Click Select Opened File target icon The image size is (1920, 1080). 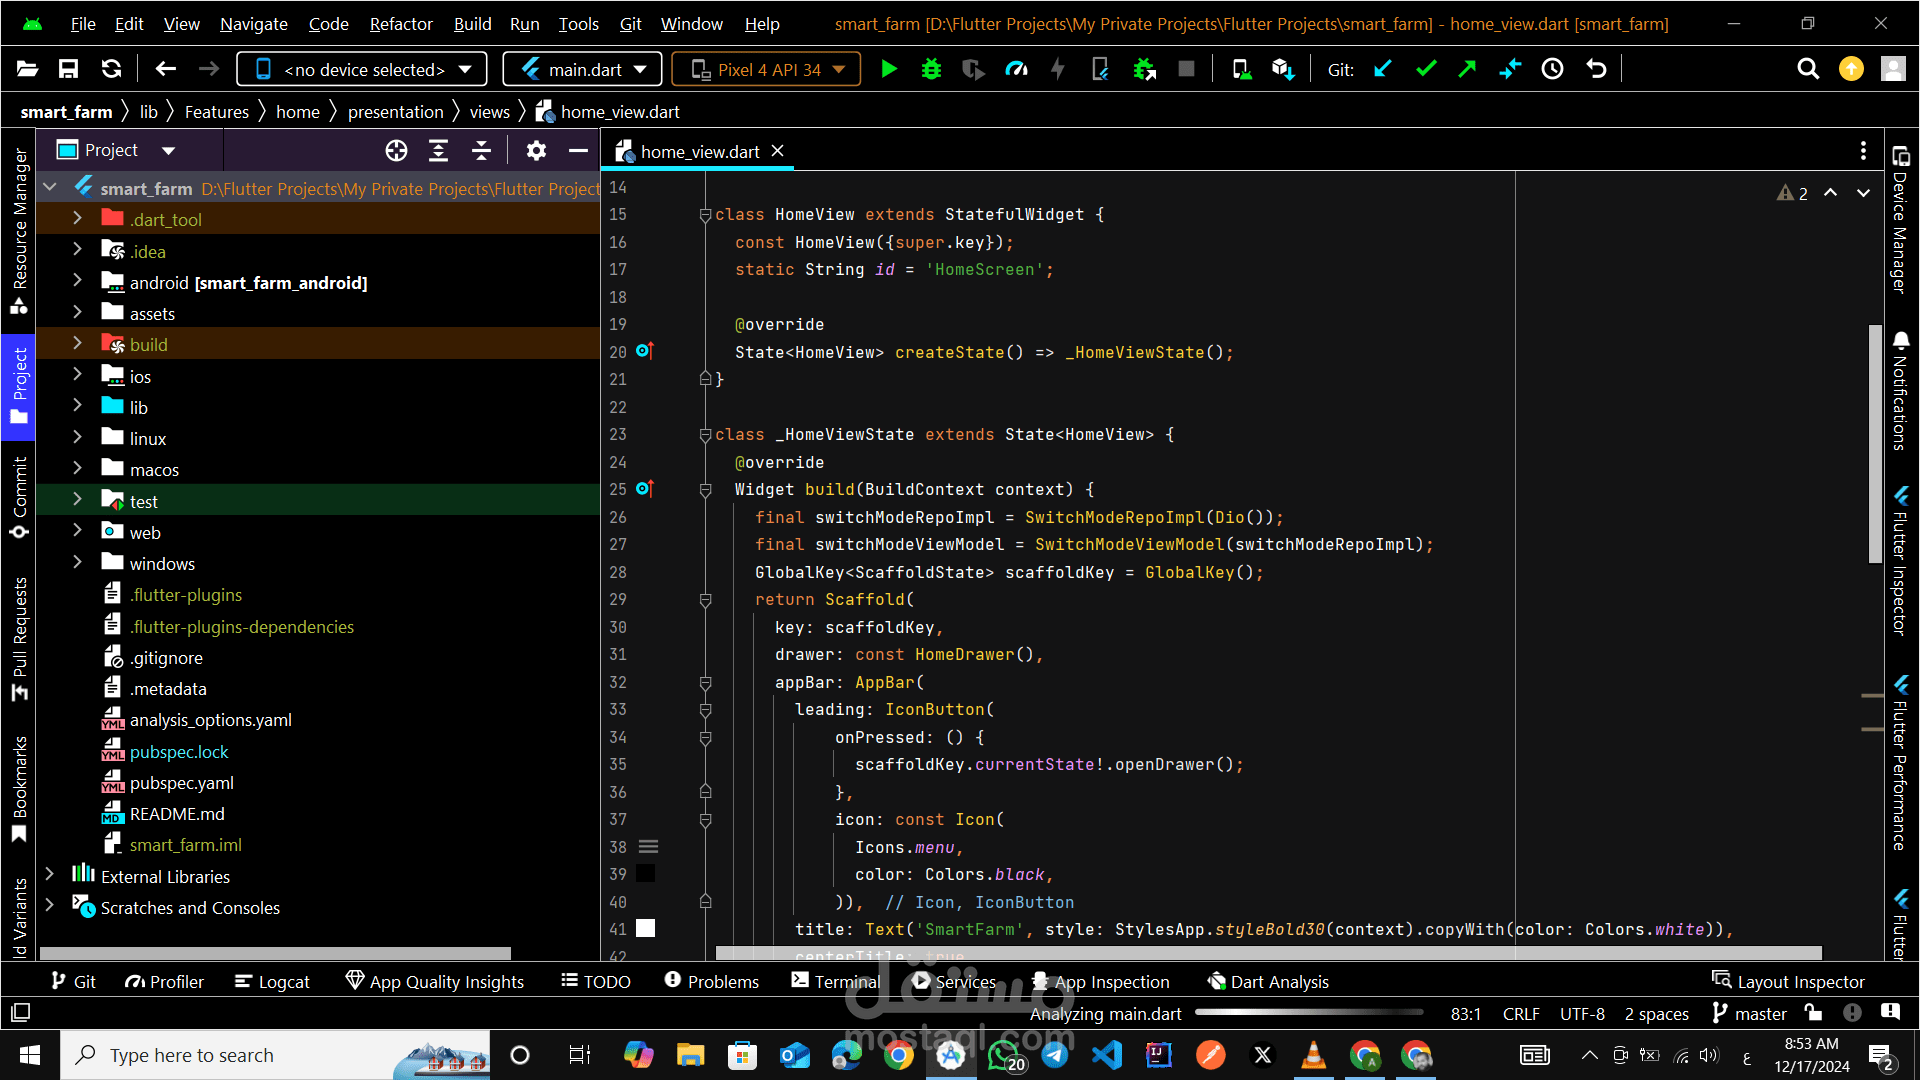(x=396, y=150)
